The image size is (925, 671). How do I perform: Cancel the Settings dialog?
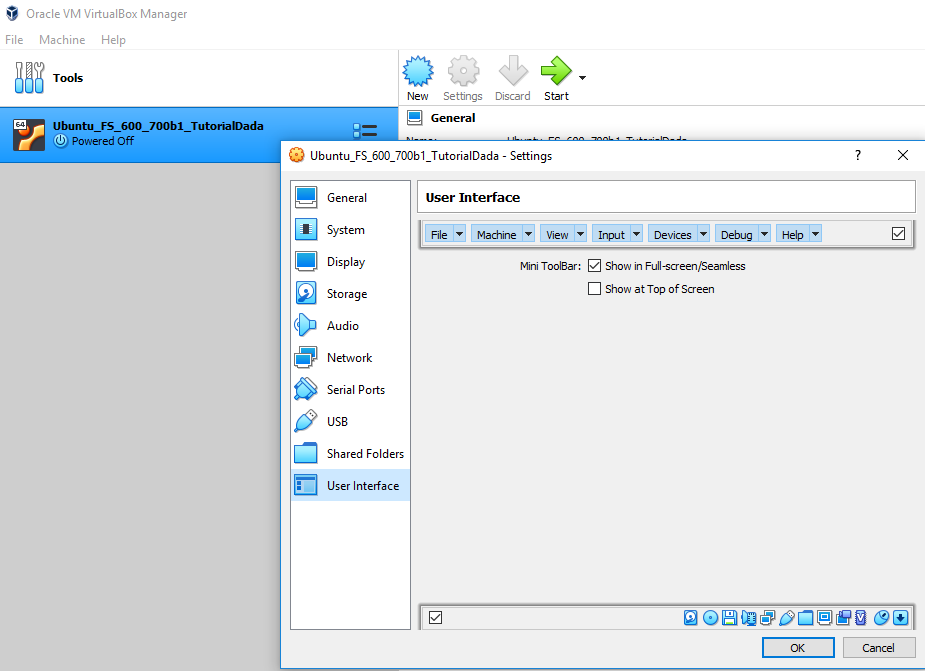click(878, 648)
